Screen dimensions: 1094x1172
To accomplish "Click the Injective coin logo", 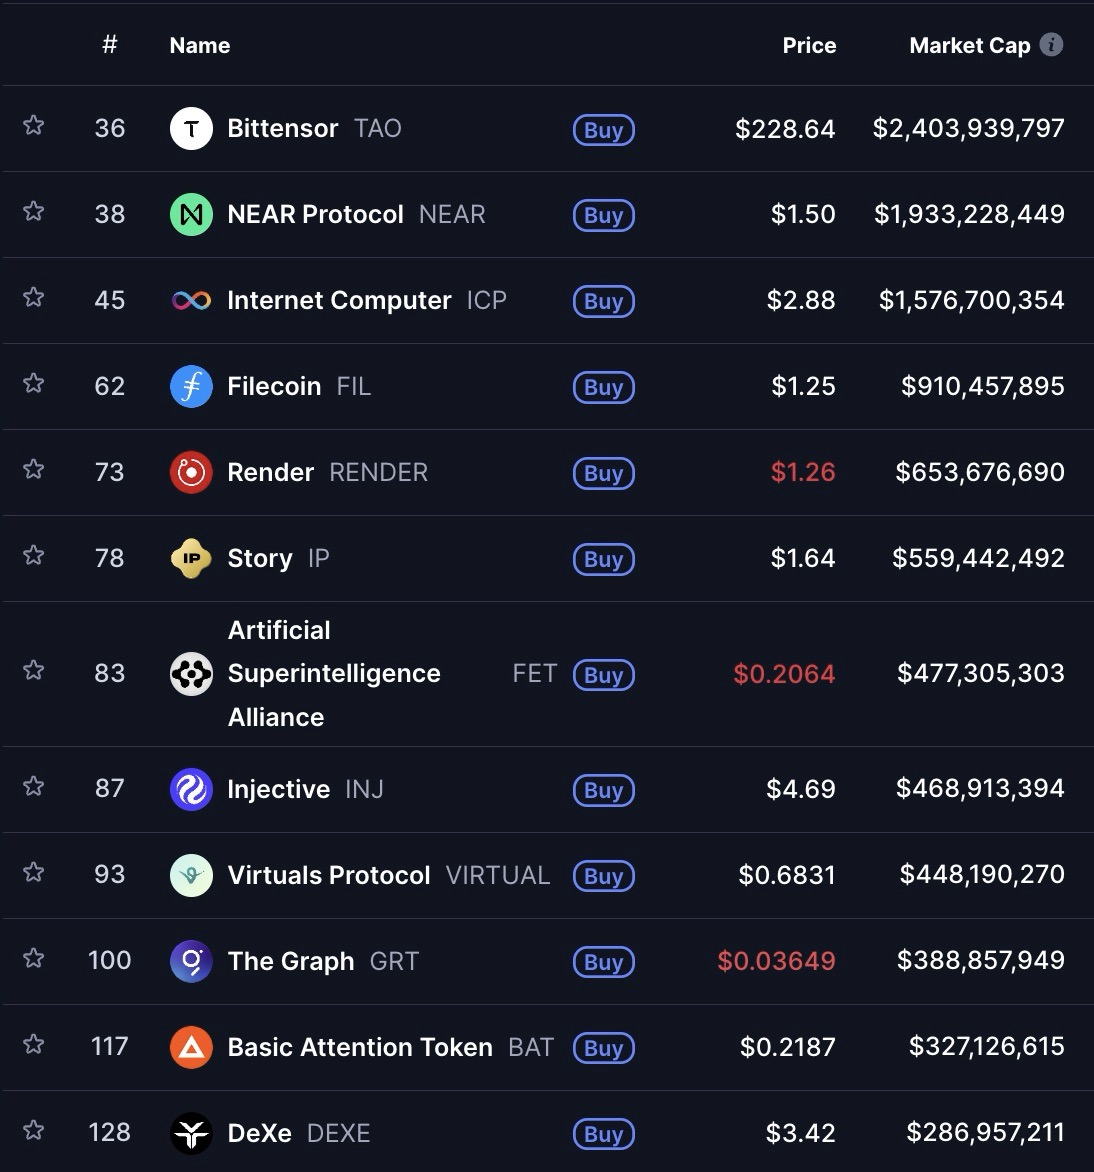I will [x=191, y=789].
